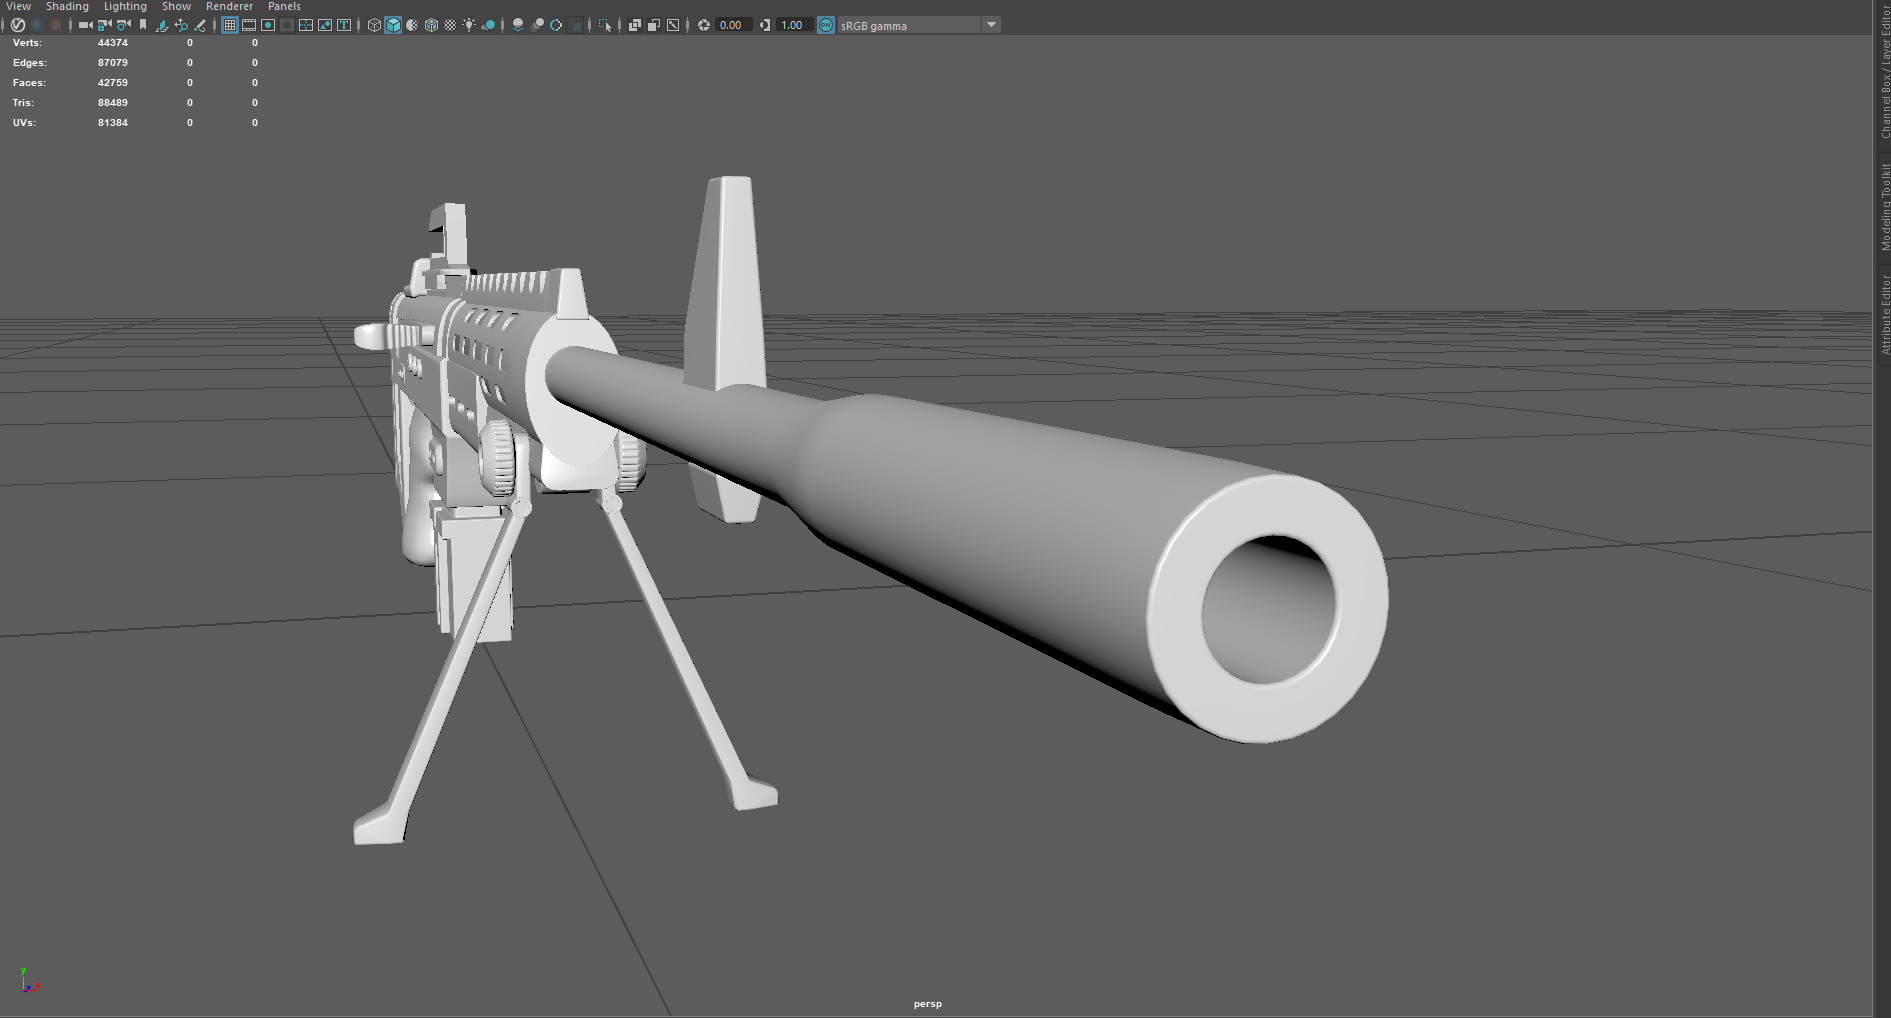Open the Panels menu

284,6
